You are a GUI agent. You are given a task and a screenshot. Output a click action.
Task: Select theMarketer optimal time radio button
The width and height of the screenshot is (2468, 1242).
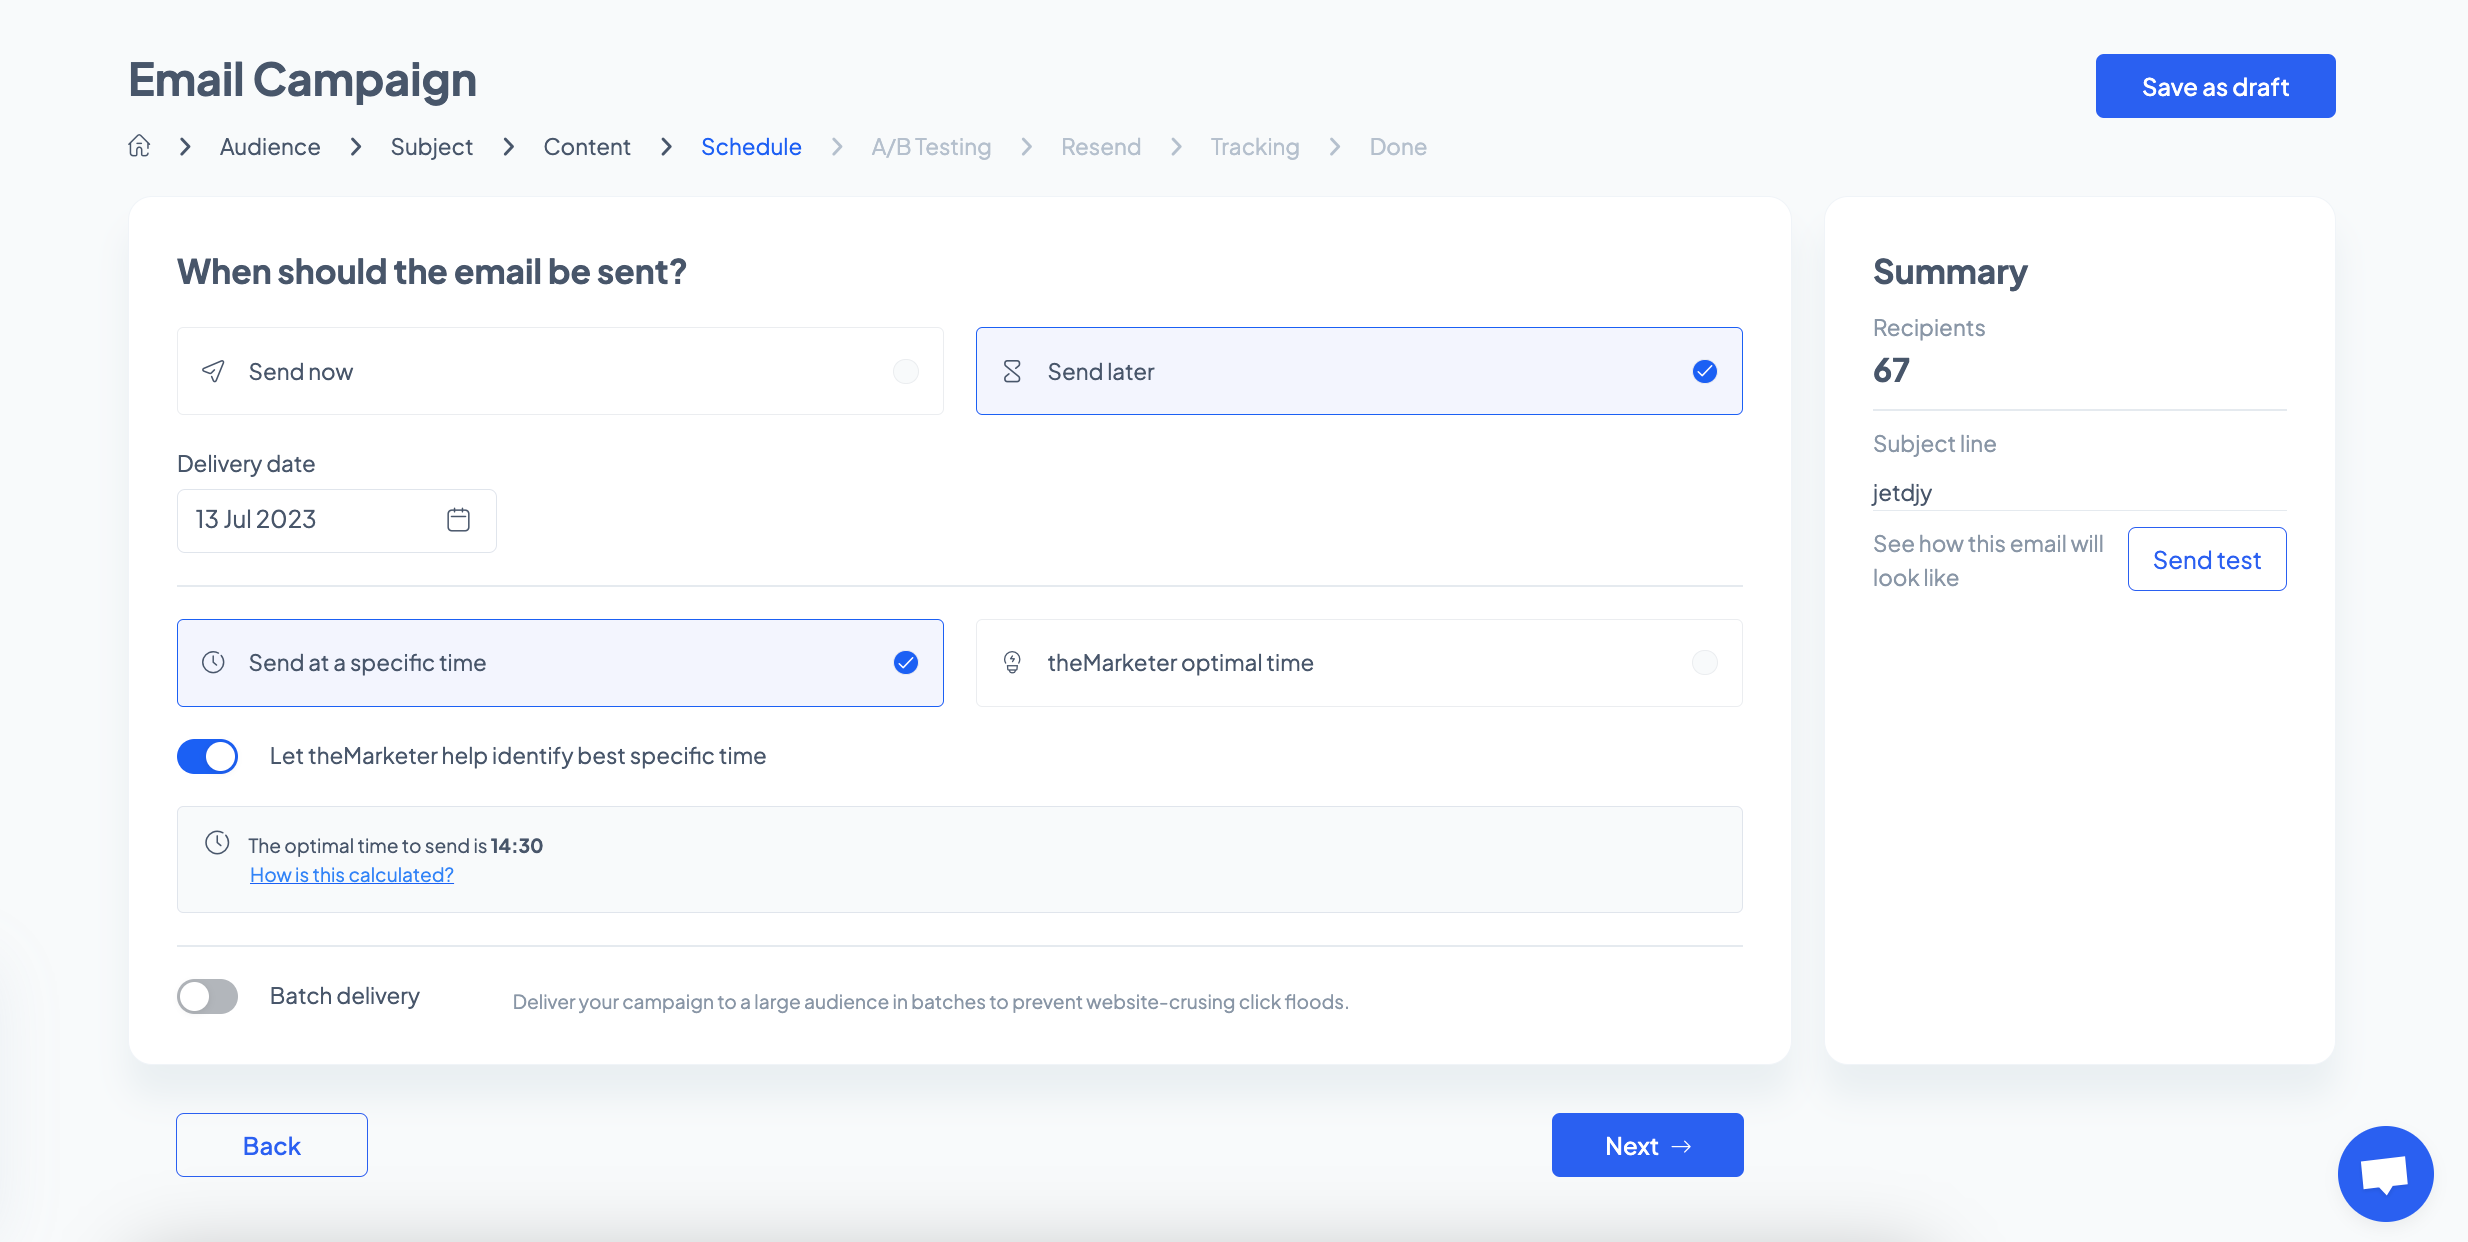(1704, 663)
